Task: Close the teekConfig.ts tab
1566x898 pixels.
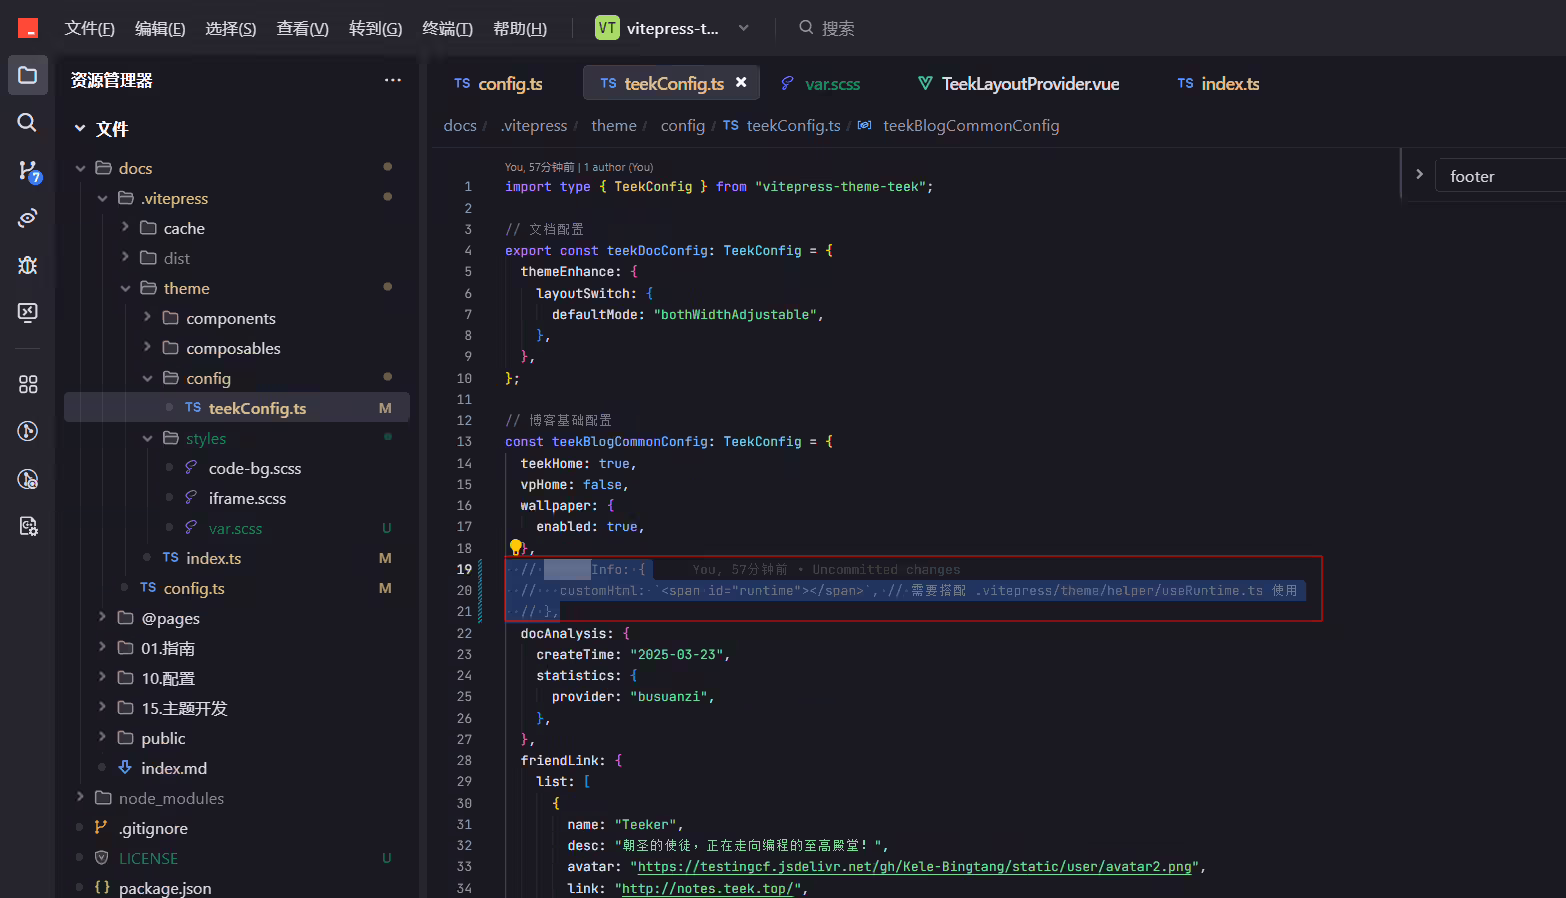Action: (741, 83)
